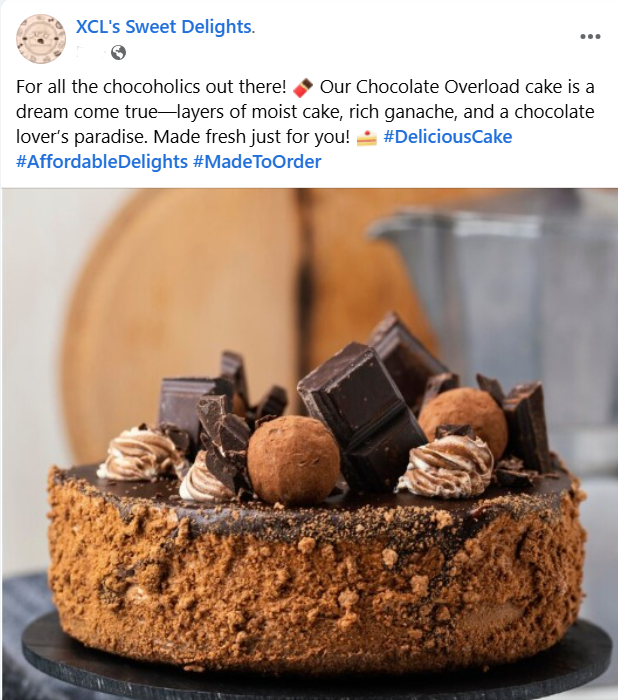The width and height of the screenshot is (618, 700).
Task: Open XCL's Sweet Delights profile picture
Action: pyautogui.click(x=41, y=39)
